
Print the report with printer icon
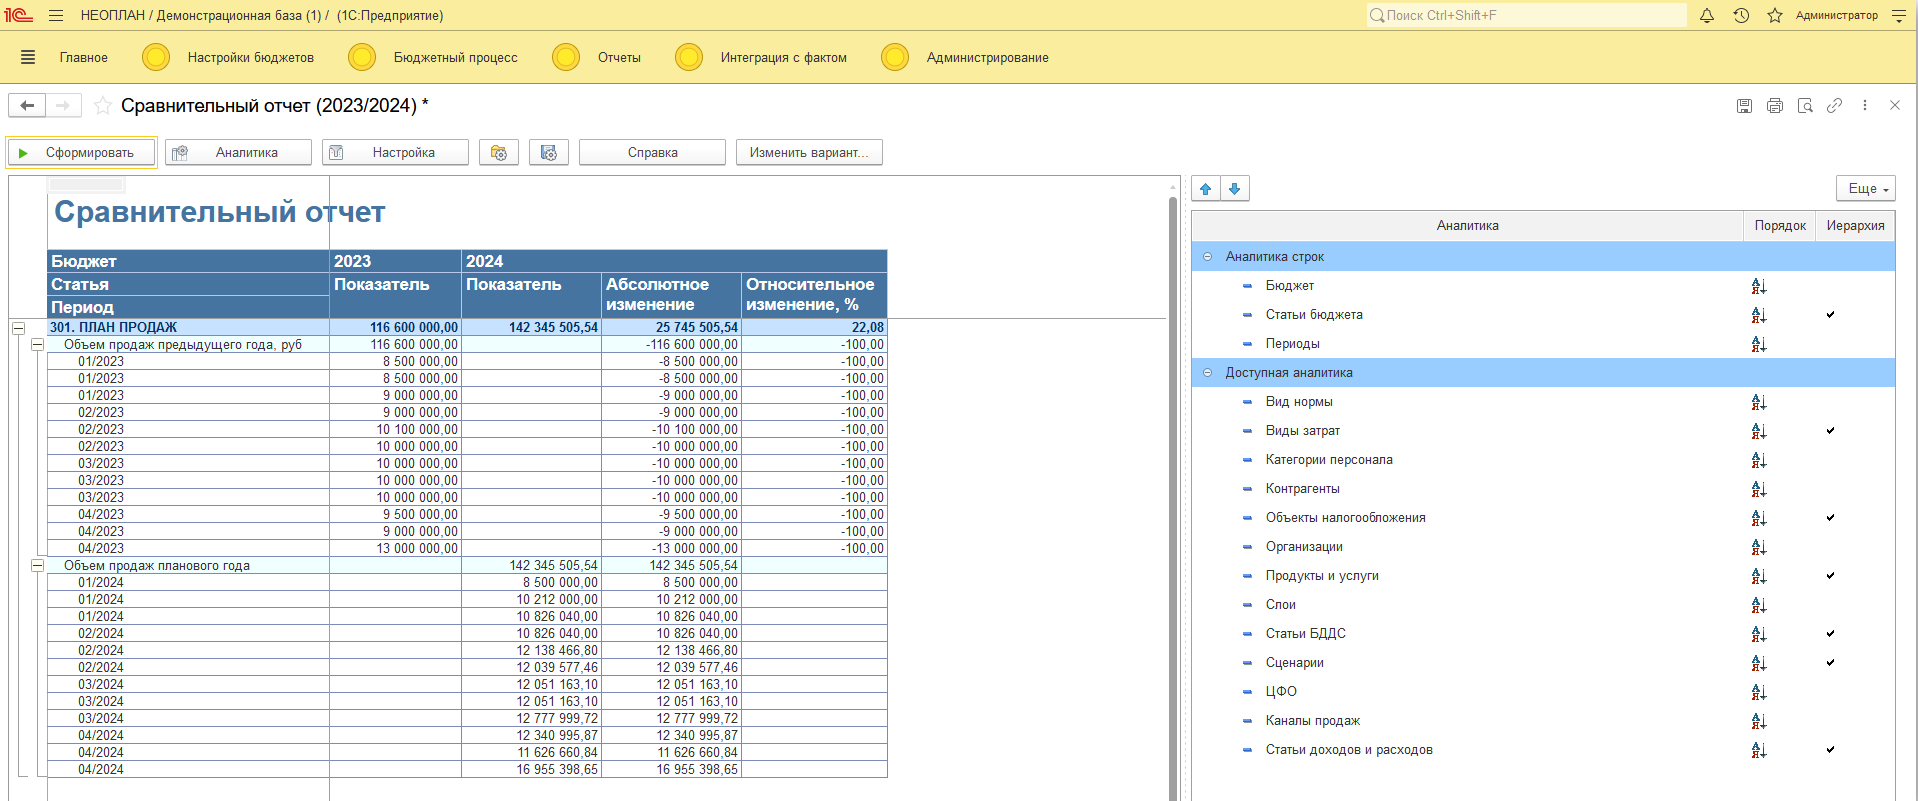tap(1775, 105)
